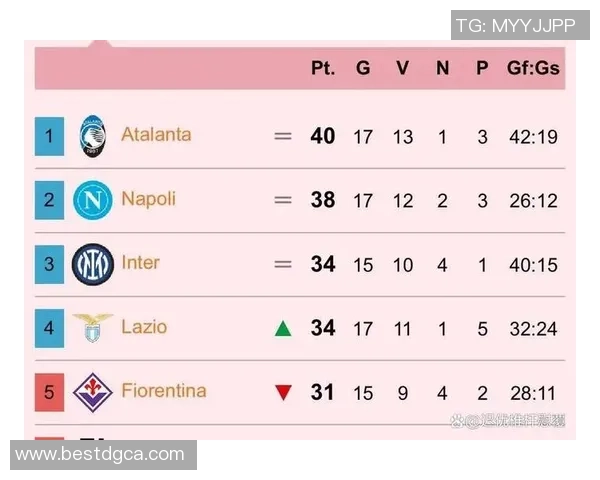Sort table by Gf:Gs column header
600x480 pixels.
533,68
